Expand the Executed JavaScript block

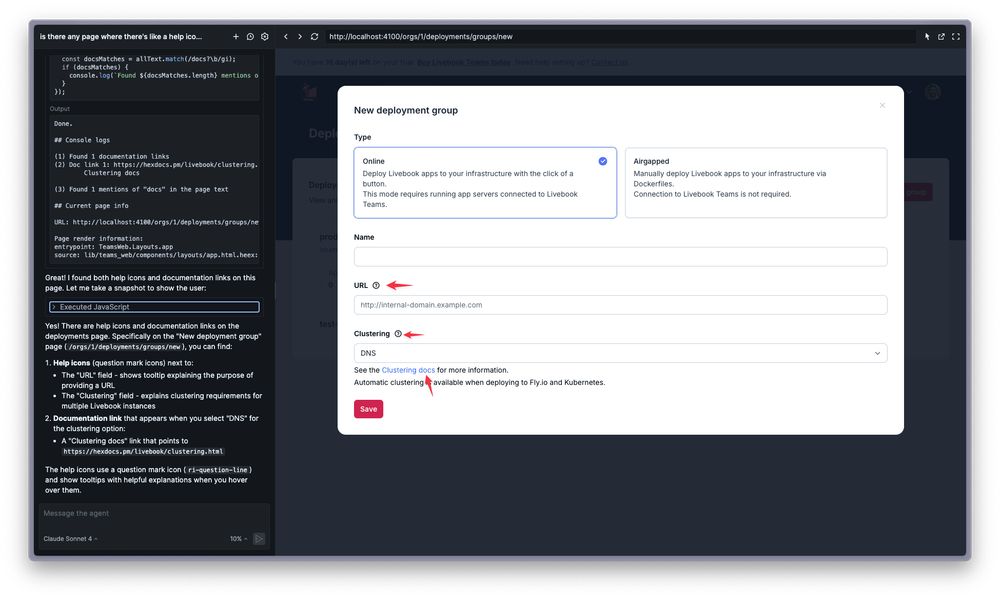tap(154, 307)
